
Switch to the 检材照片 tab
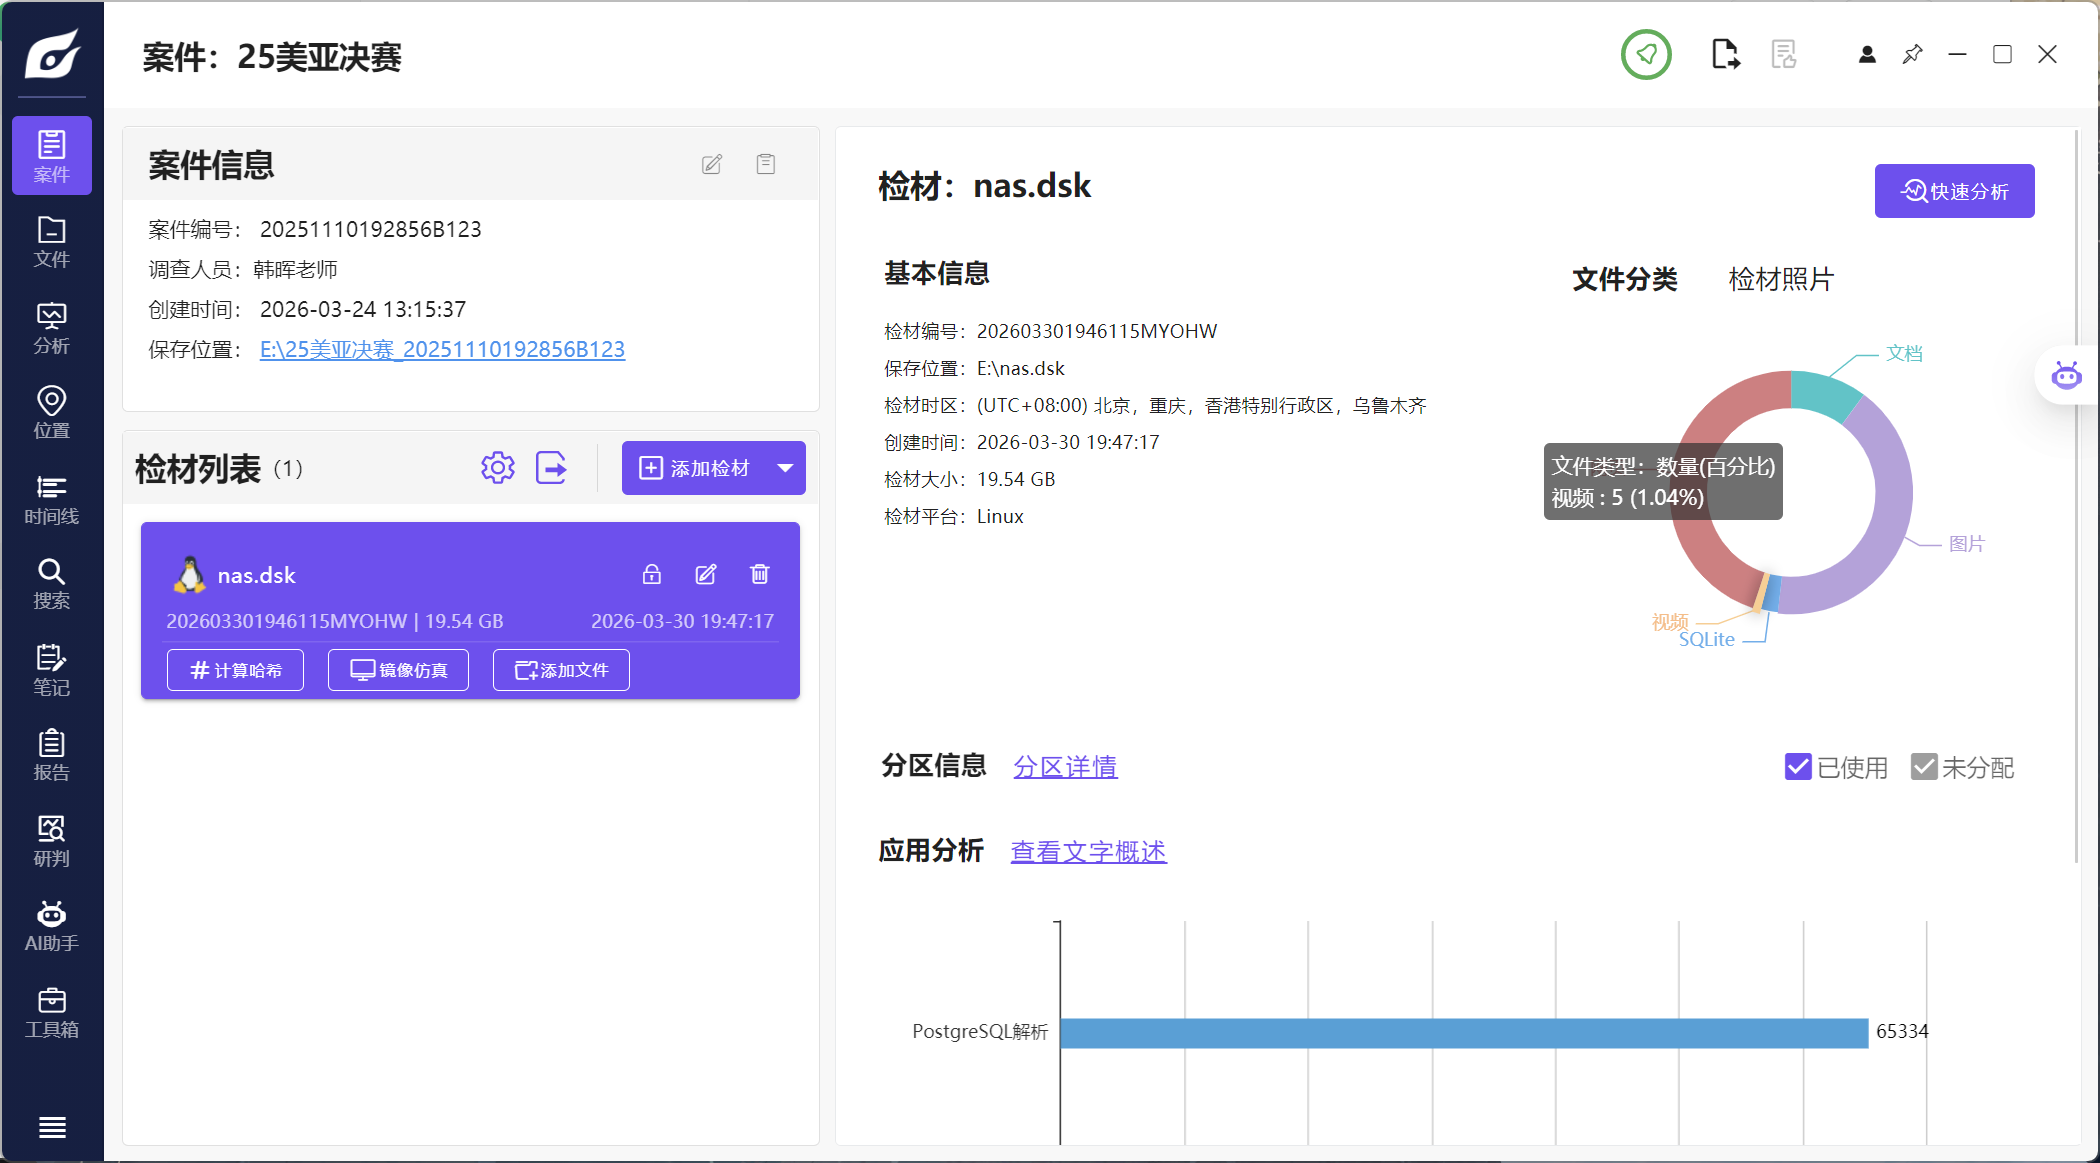point(1780,279)
